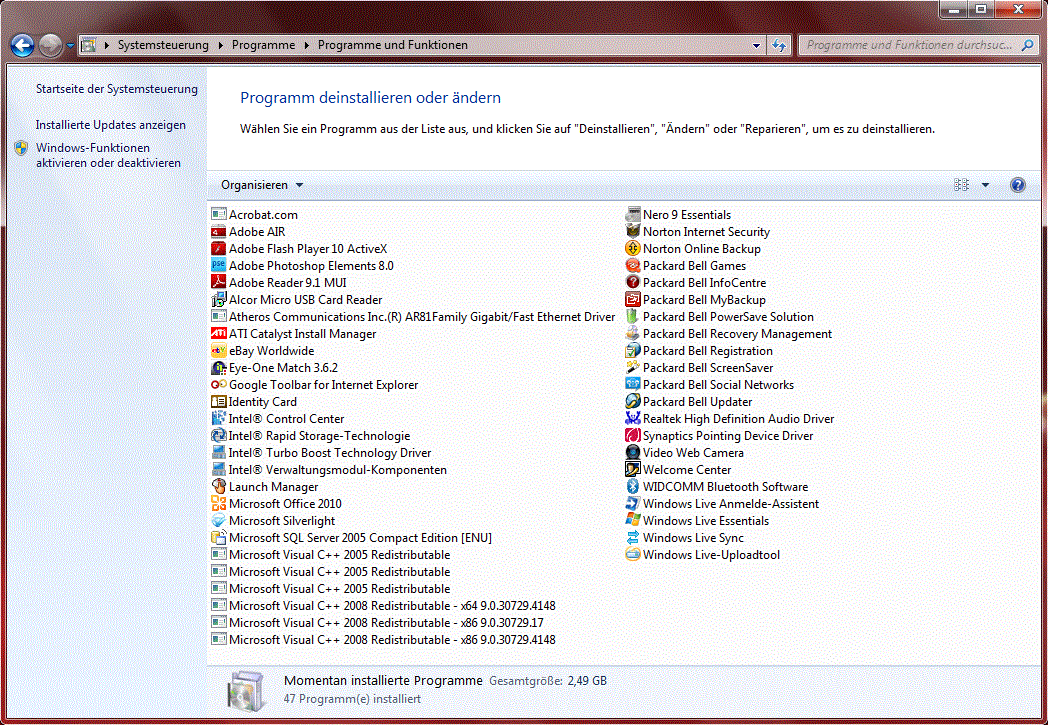Go back with the blue back arrow
Screen dimensions: 1048x725
[x=23, y=45]
